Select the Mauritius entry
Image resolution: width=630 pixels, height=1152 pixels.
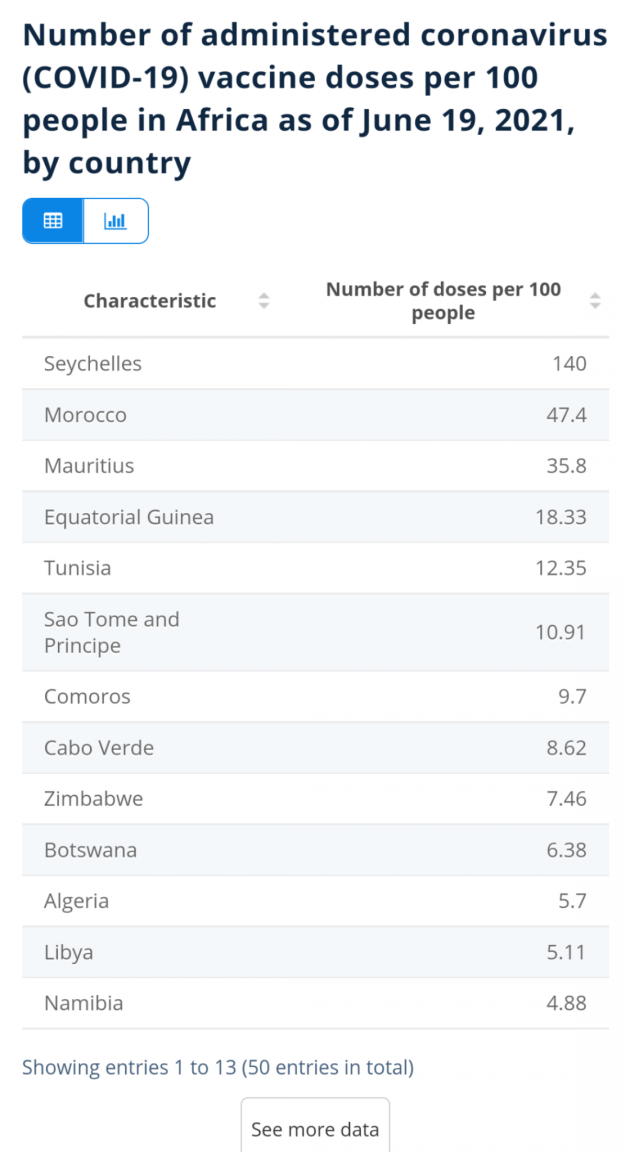pos(316,466)
